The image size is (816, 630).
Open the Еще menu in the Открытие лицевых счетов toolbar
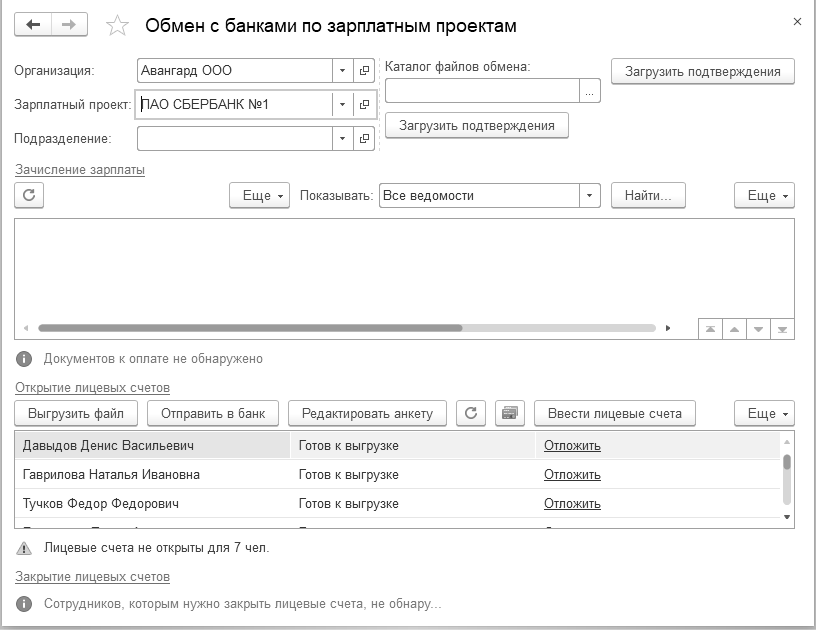(x=764, y=414)
